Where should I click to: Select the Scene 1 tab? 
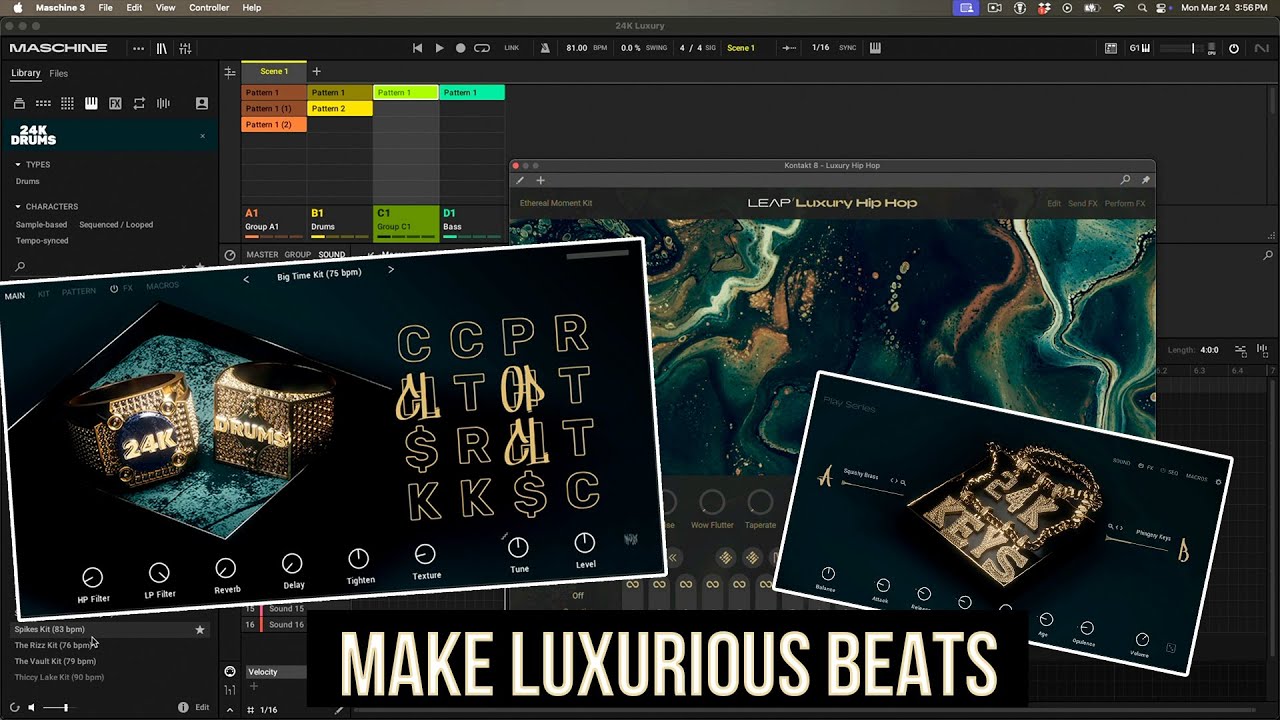[274, 72]
